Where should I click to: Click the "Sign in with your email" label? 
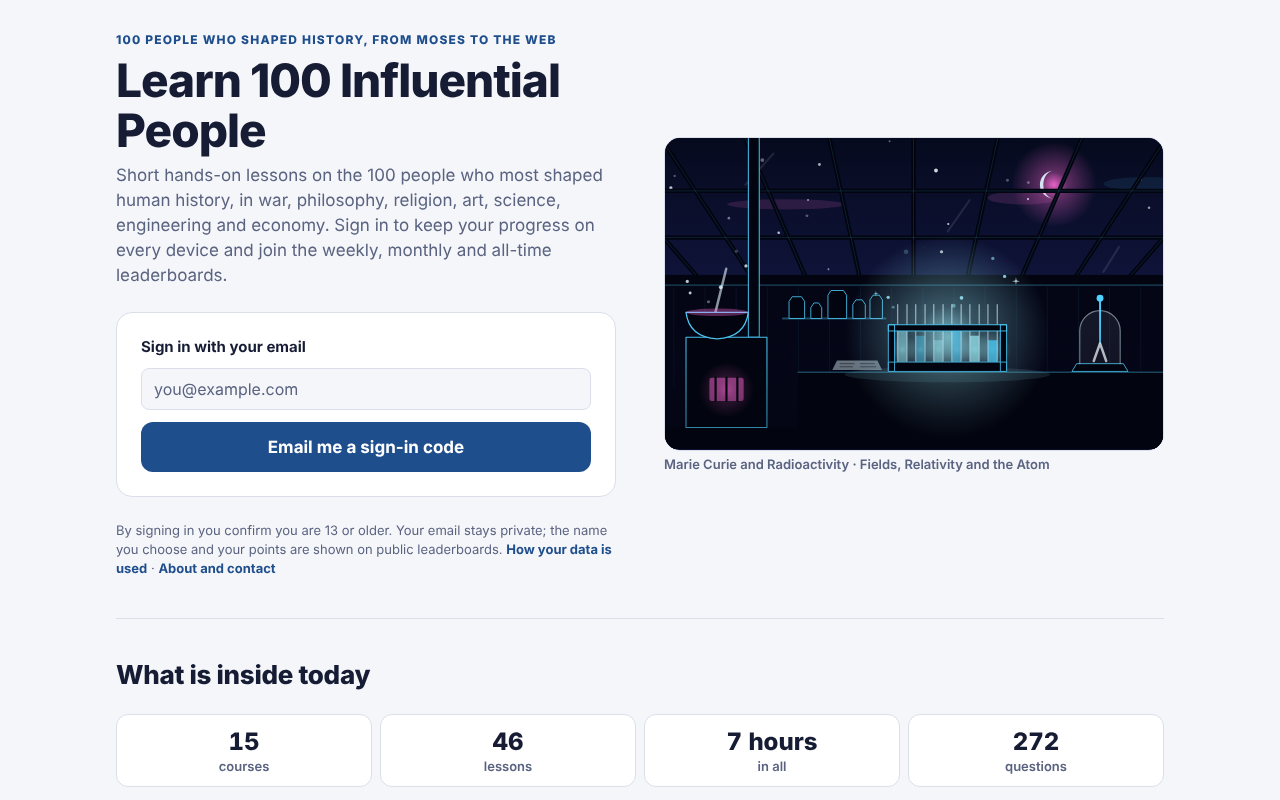tap(223, 347)
